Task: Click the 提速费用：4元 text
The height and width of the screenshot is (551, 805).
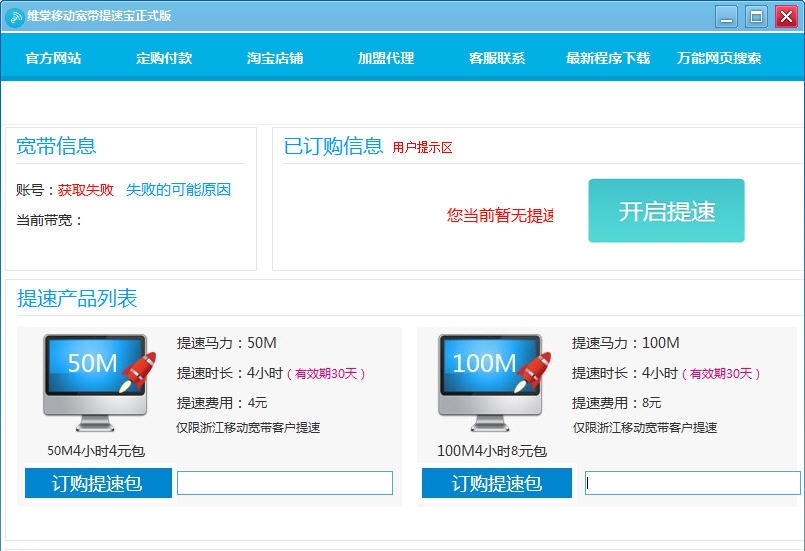Action: point(222,403)
